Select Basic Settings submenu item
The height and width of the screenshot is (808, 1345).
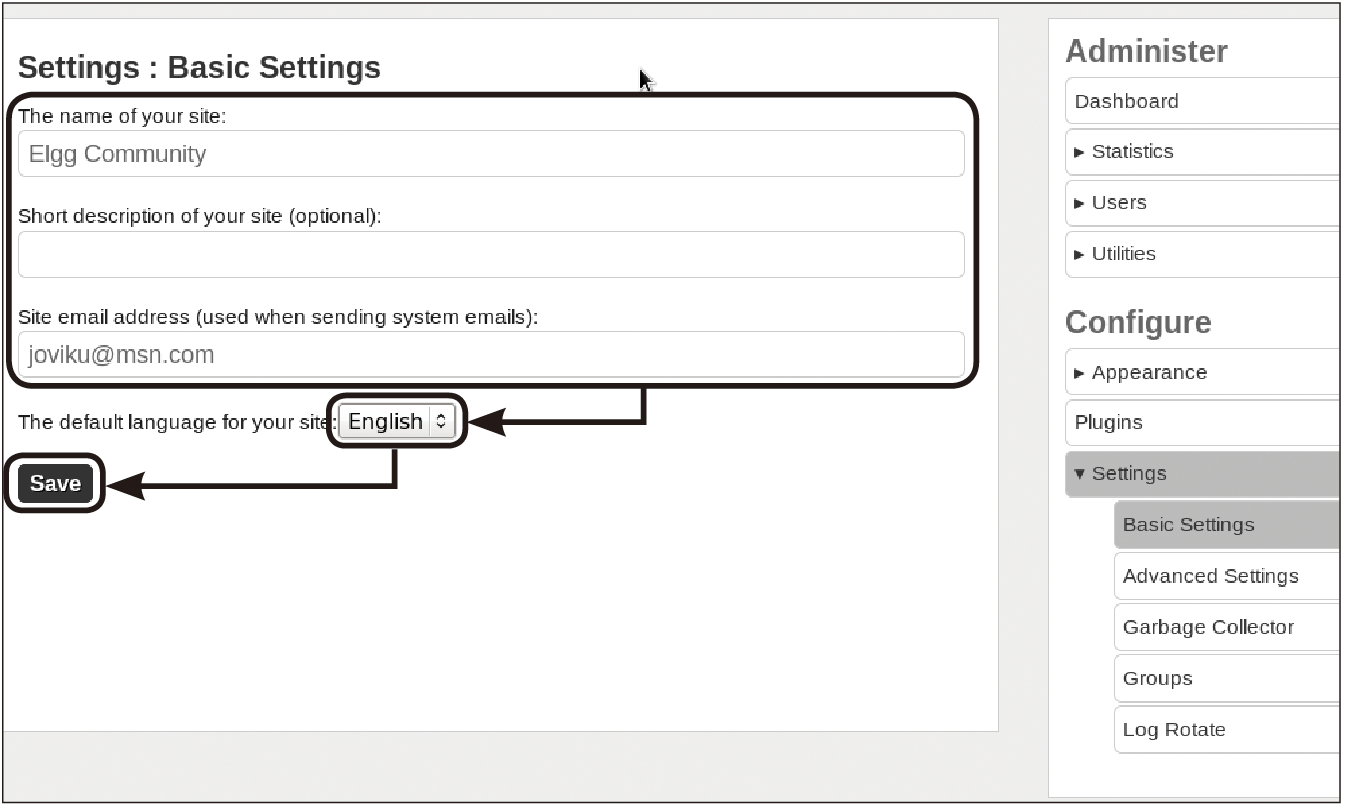[x=1226, y=525]
